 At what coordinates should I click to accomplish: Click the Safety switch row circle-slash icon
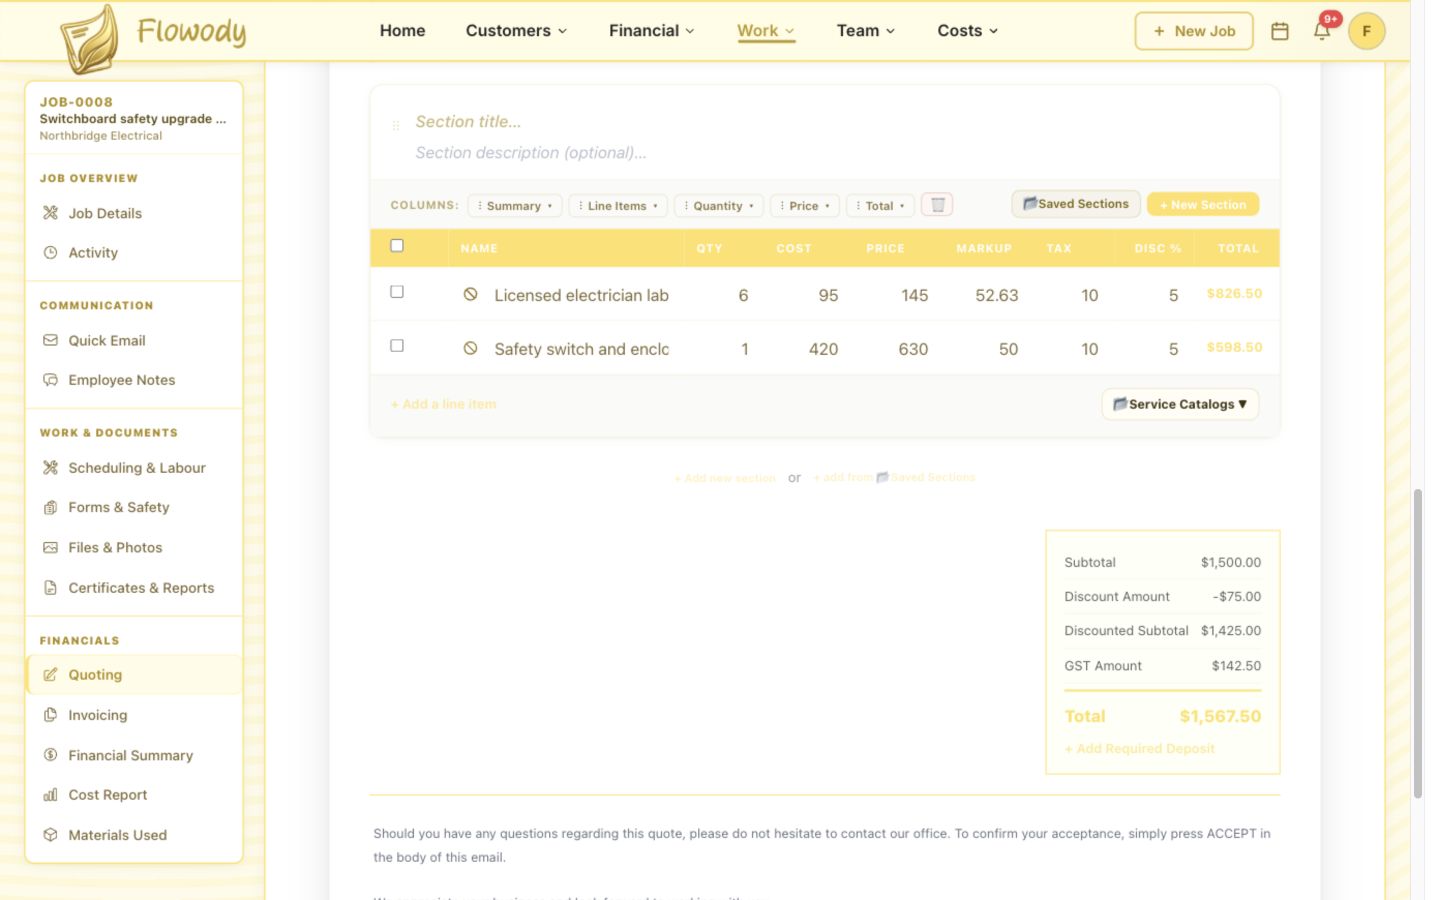(470, 348)
